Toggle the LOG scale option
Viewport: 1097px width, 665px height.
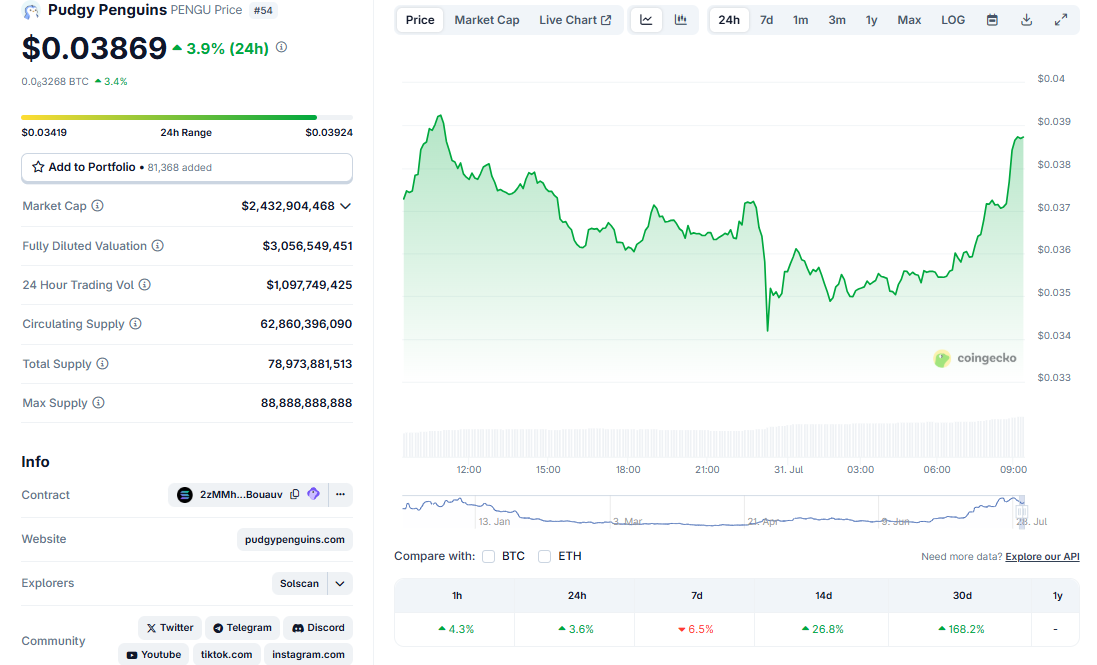tap(953, 20)
